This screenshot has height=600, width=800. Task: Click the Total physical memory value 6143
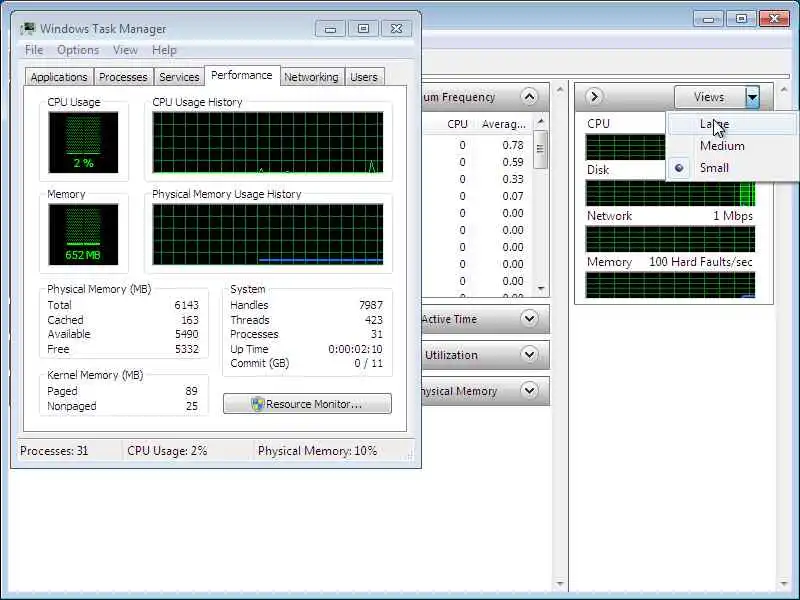(x=187, y=305)
